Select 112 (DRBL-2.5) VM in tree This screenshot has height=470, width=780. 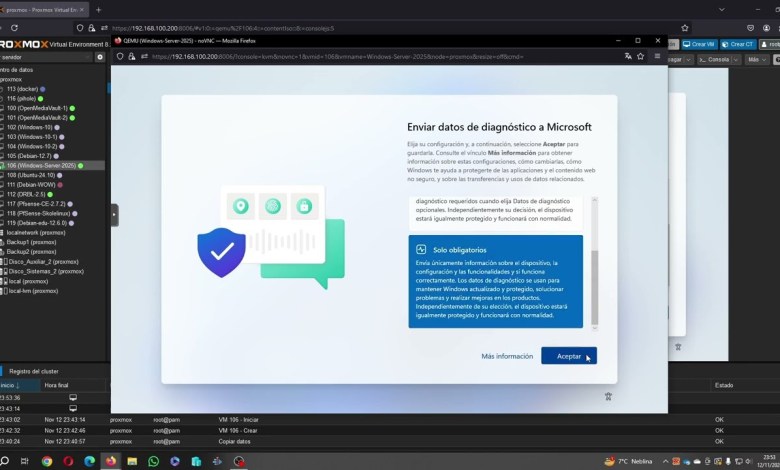(x=28, y=194)
